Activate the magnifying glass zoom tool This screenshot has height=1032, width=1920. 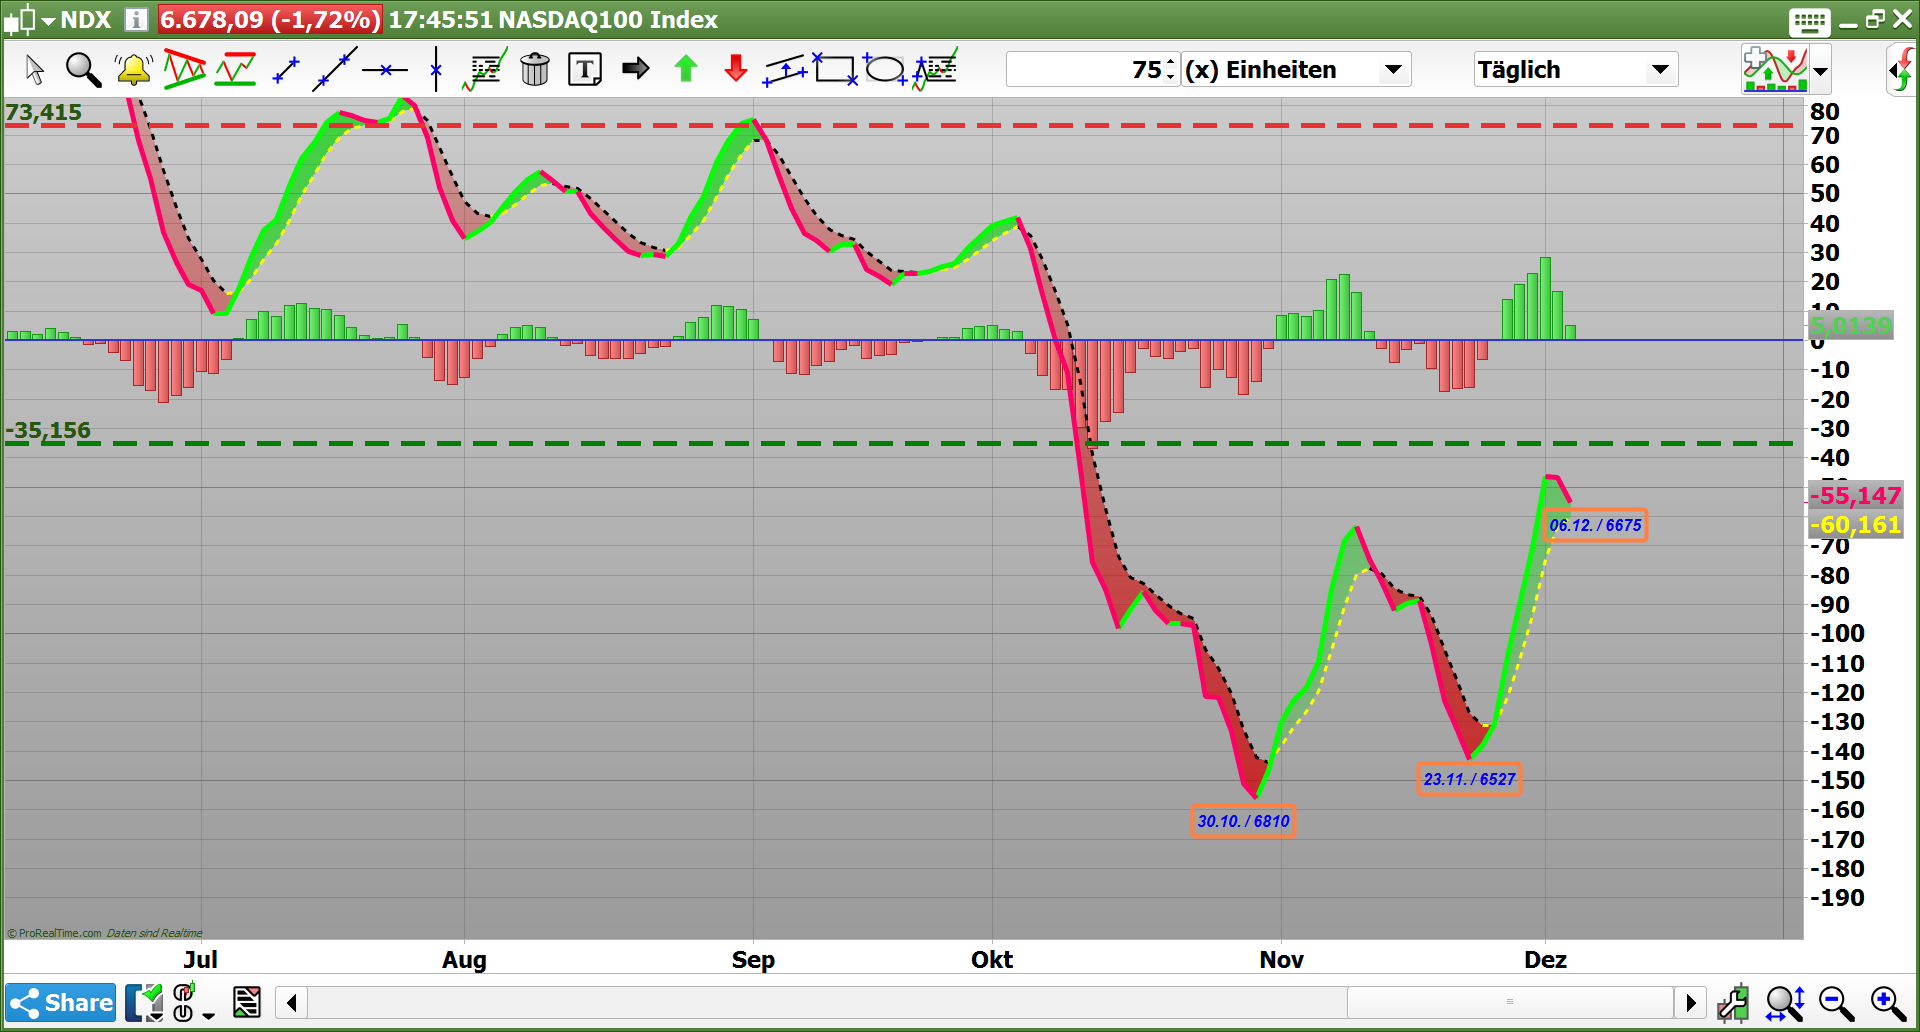pyautogui.click(x=83, y=70)
